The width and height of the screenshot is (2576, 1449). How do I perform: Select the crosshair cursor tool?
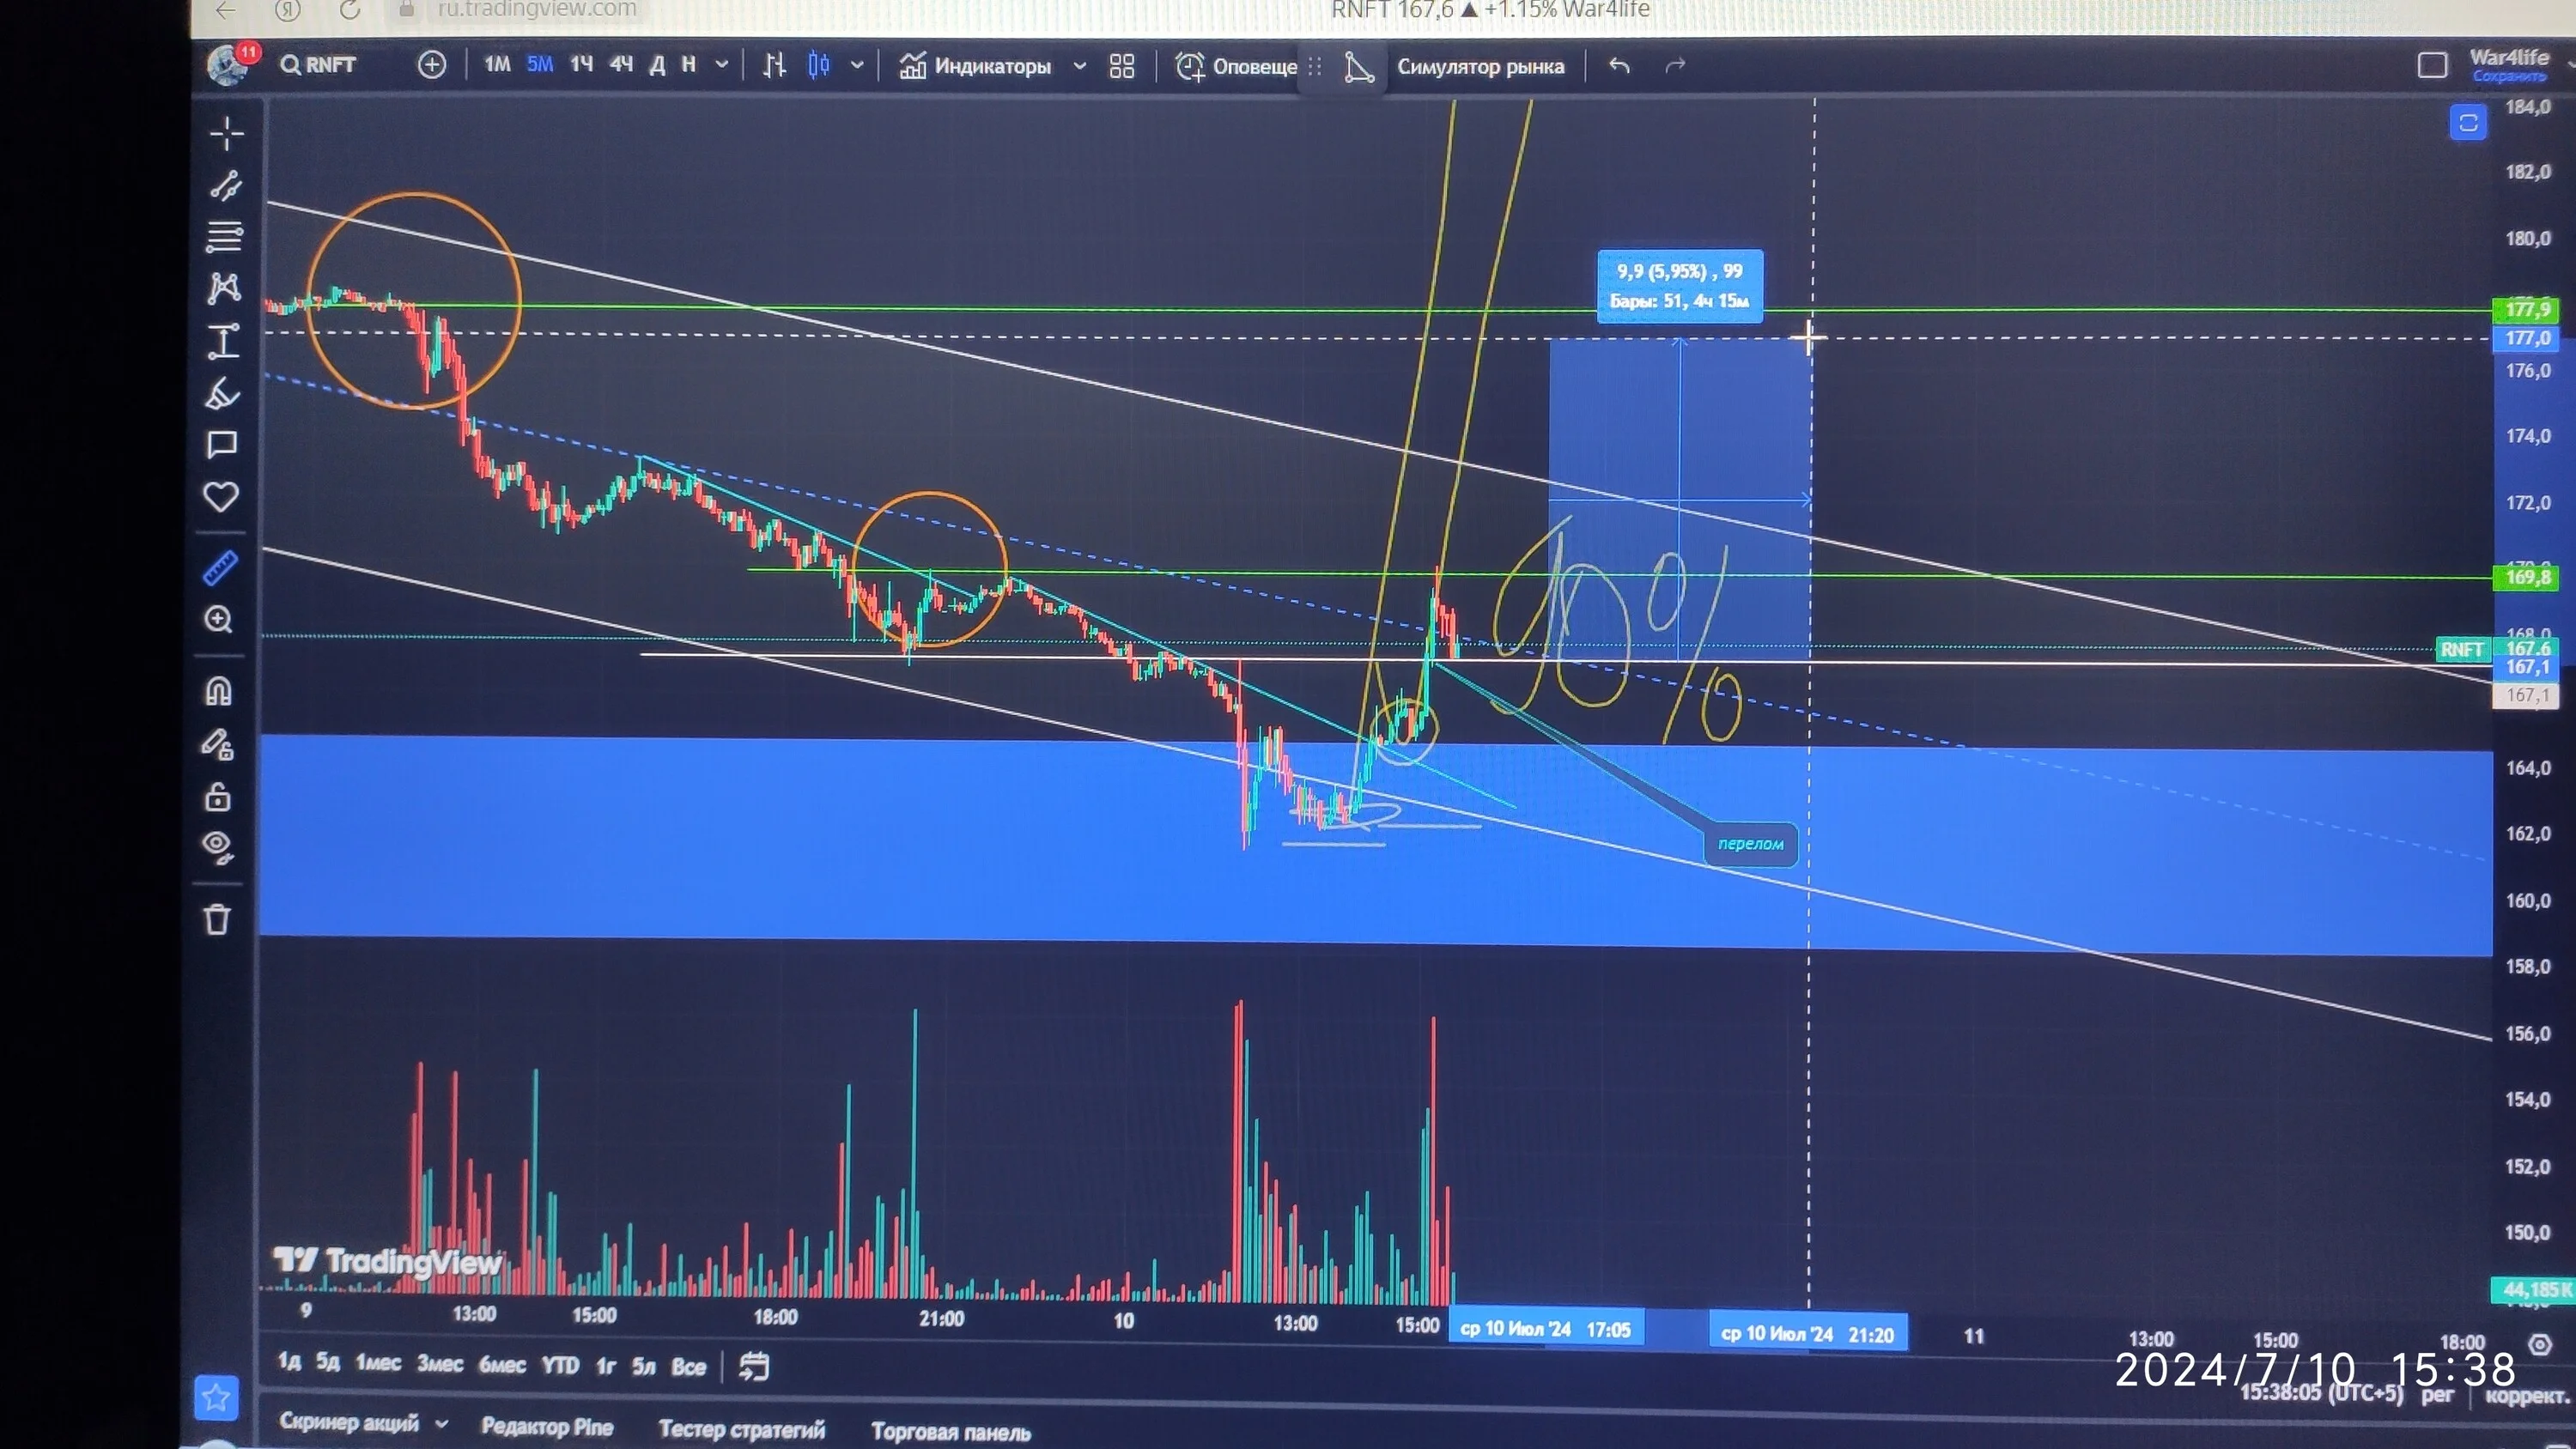point(227,134)
